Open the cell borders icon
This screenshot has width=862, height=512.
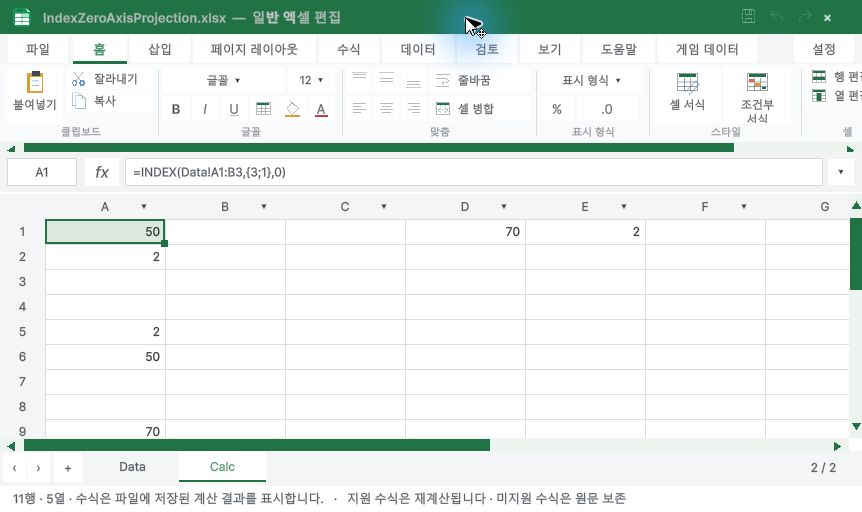[x=263, y=109]
